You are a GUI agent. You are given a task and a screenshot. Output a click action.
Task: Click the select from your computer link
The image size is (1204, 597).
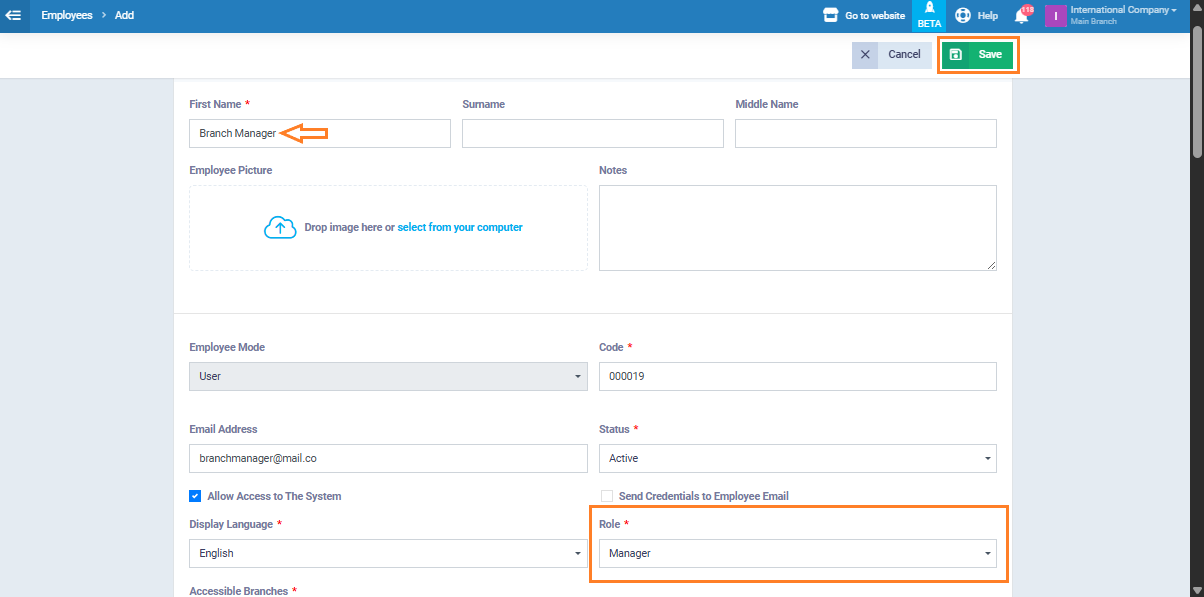click(x=460, y=228)
